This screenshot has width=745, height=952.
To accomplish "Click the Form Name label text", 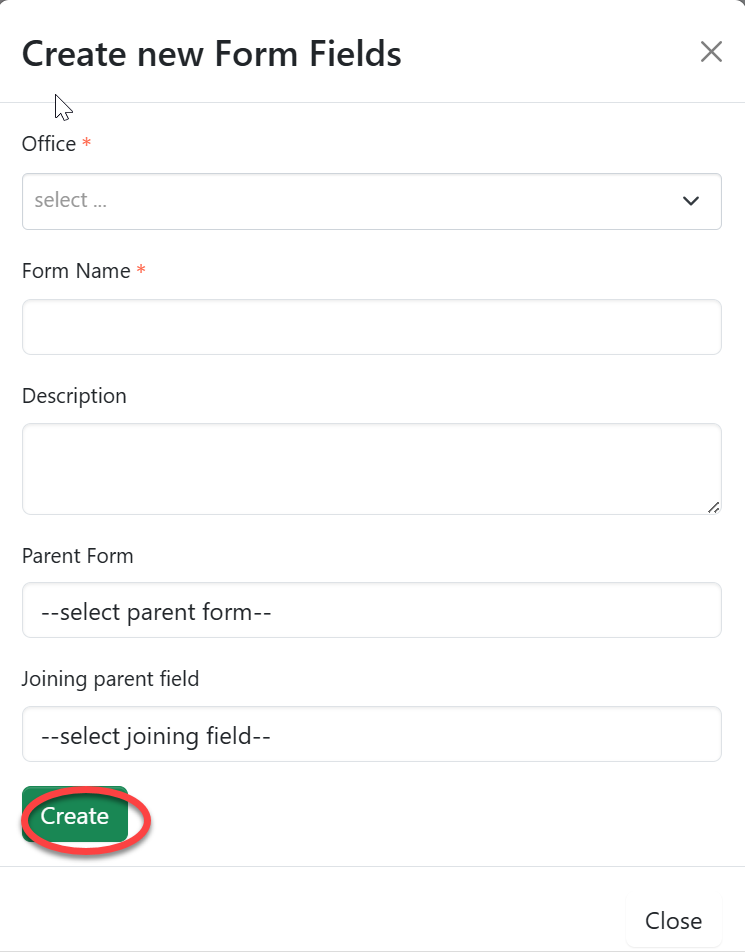I will [x=76, y=271].
